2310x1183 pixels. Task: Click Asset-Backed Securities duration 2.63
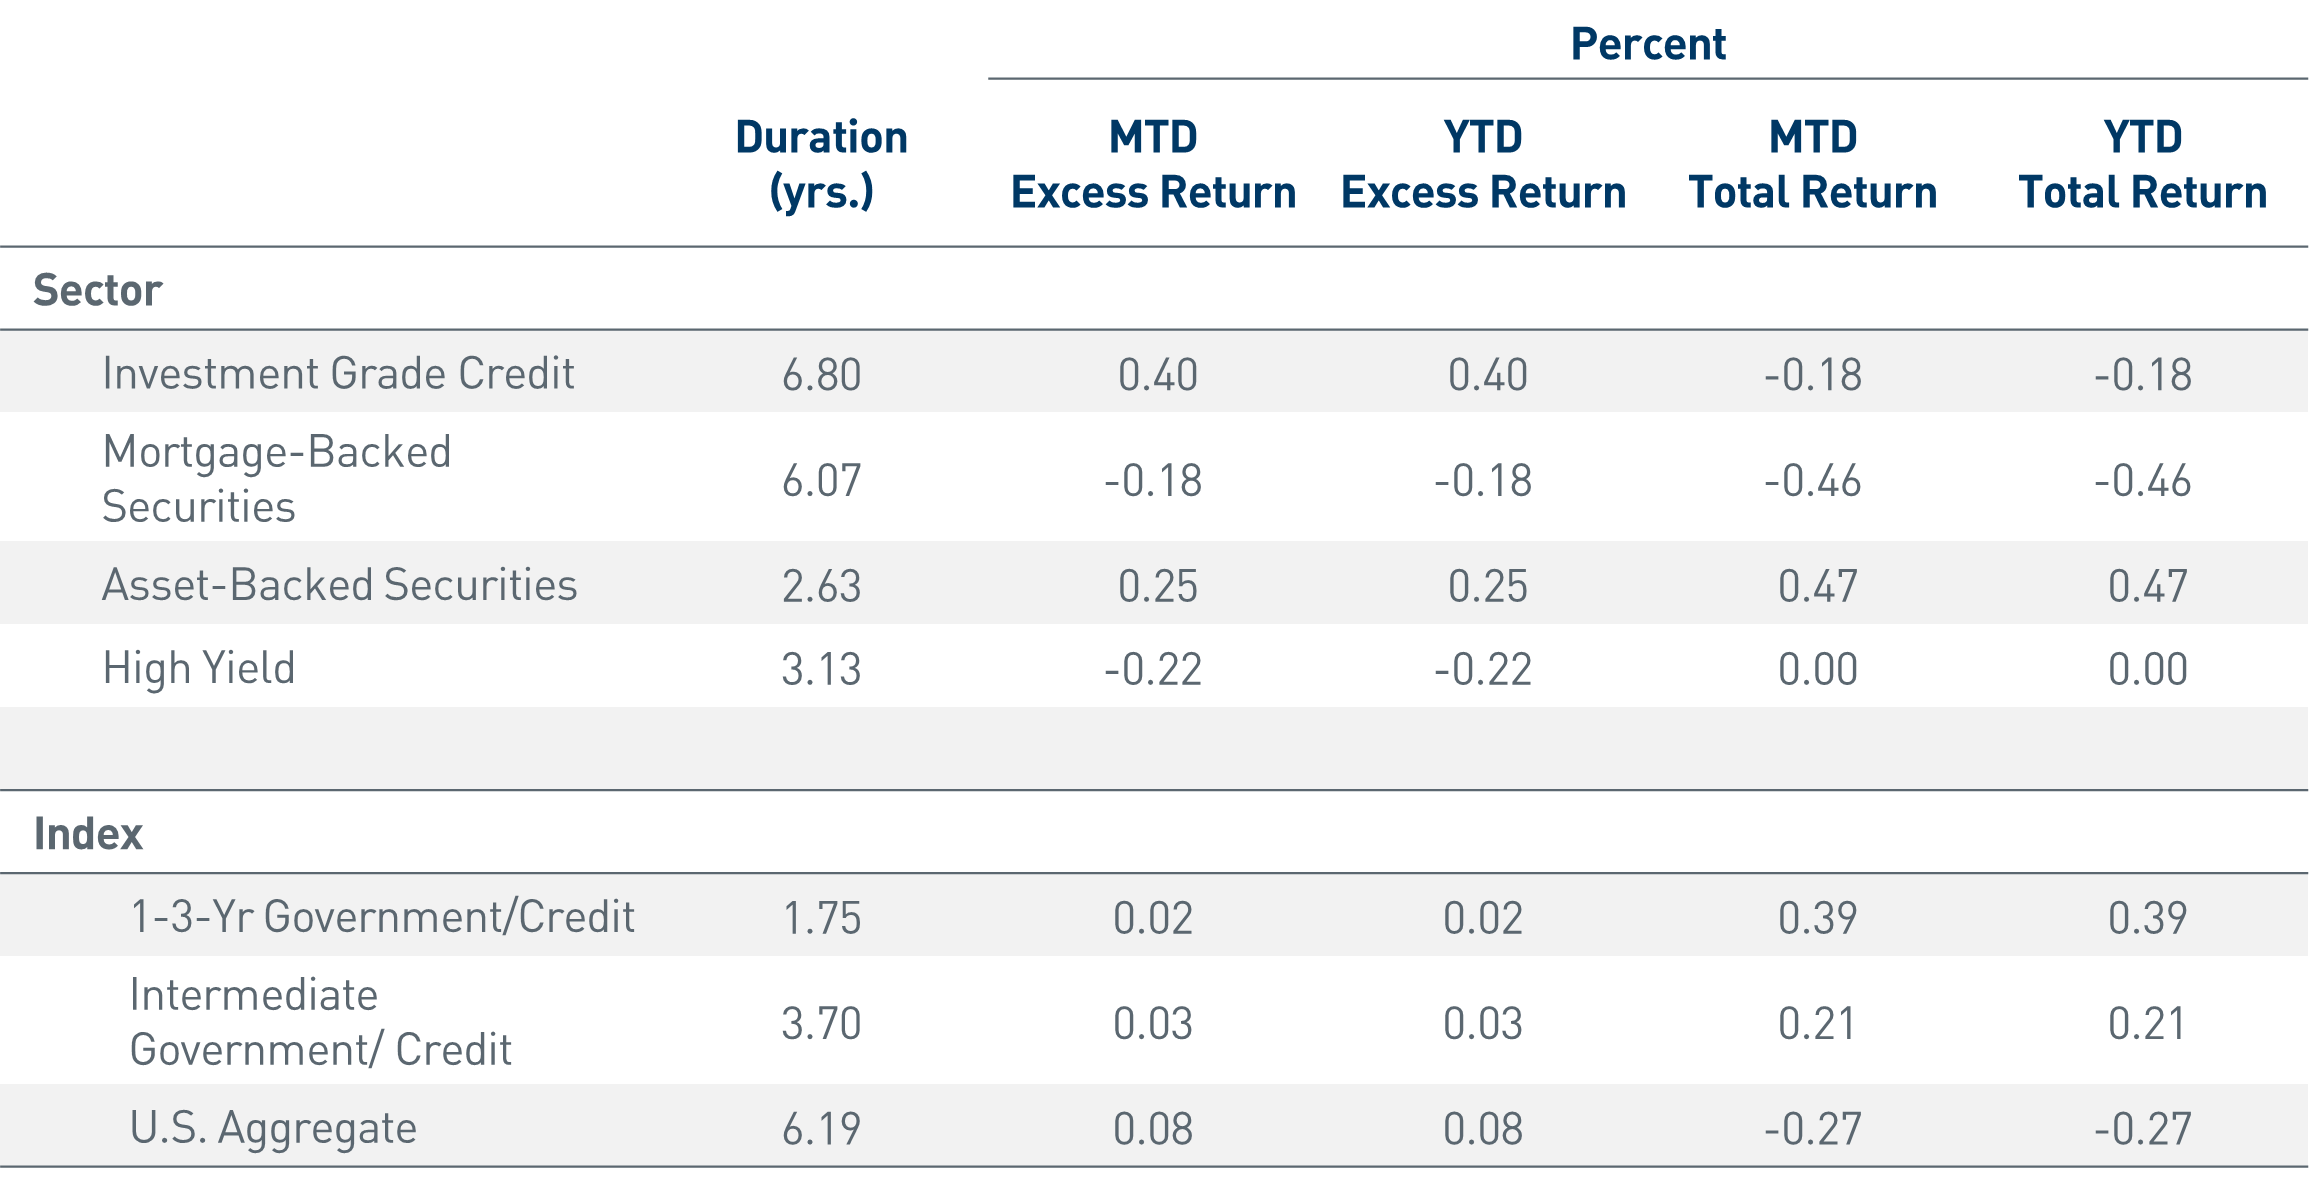pos(821,586)
